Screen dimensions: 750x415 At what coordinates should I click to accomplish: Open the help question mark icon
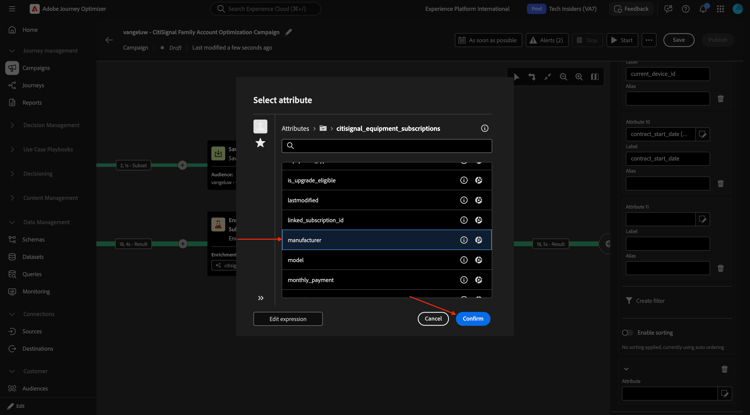tap(685, 9)
